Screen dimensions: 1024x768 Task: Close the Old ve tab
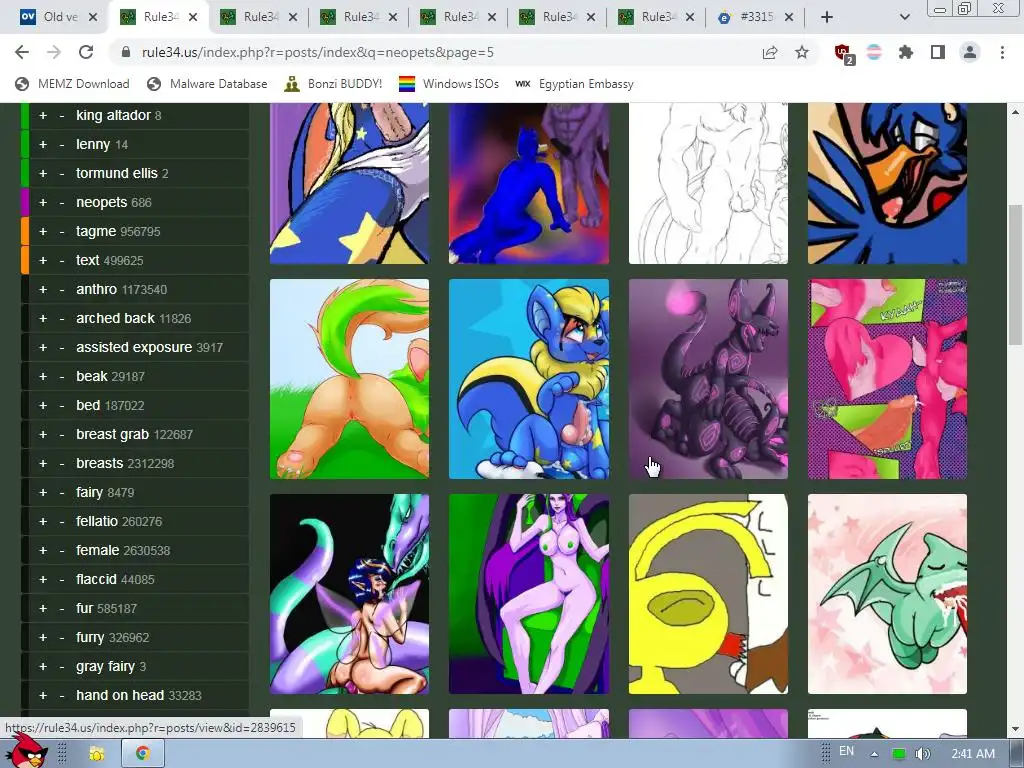click(93, 17)
